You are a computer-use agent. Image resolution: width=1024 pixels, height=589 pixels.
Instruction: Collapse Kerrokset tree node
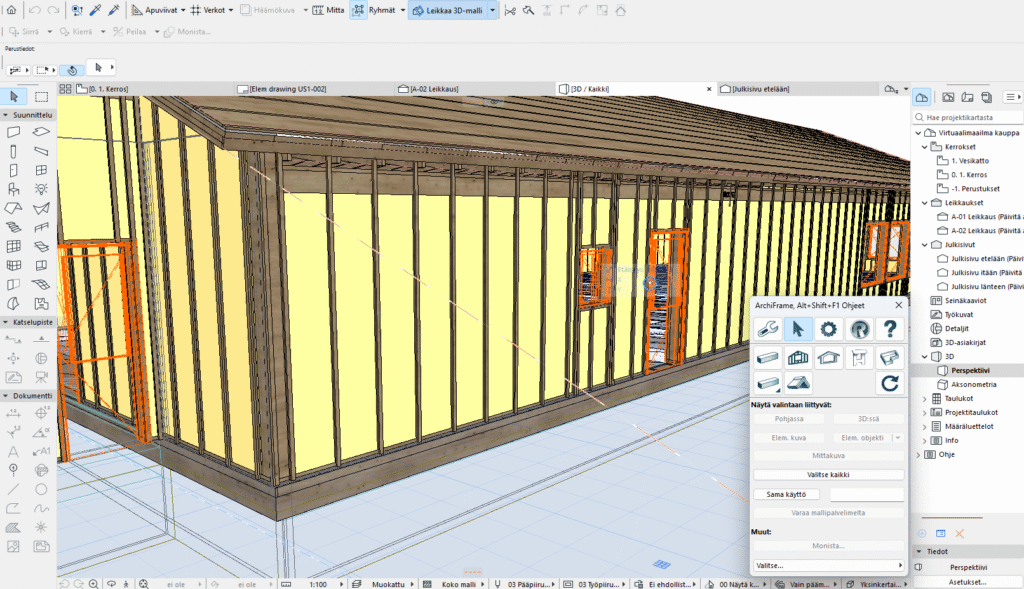(x=925, y=147)
